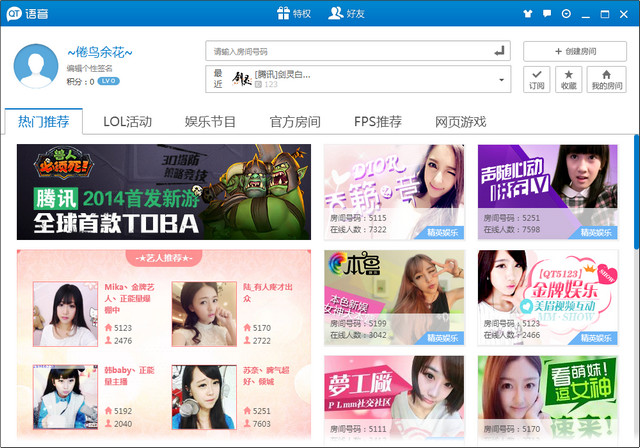Click the QT logo icon
640x448 pixels.
pos(14,14)
